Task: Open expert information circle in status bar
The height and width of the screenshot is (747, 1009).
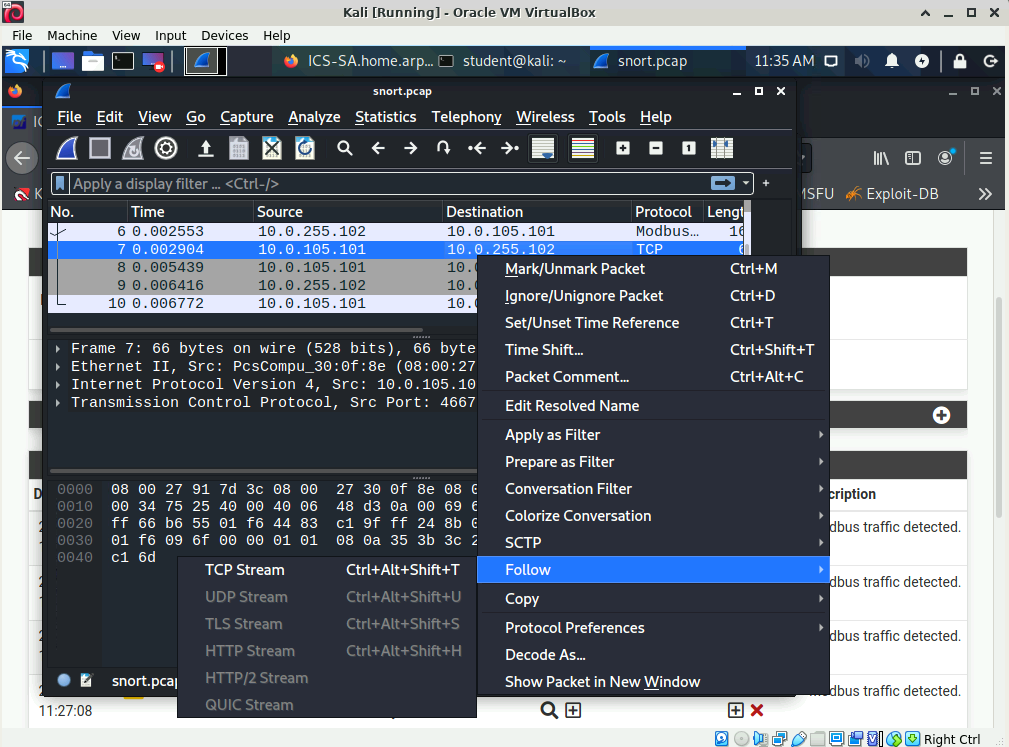Action: point(64,680)
